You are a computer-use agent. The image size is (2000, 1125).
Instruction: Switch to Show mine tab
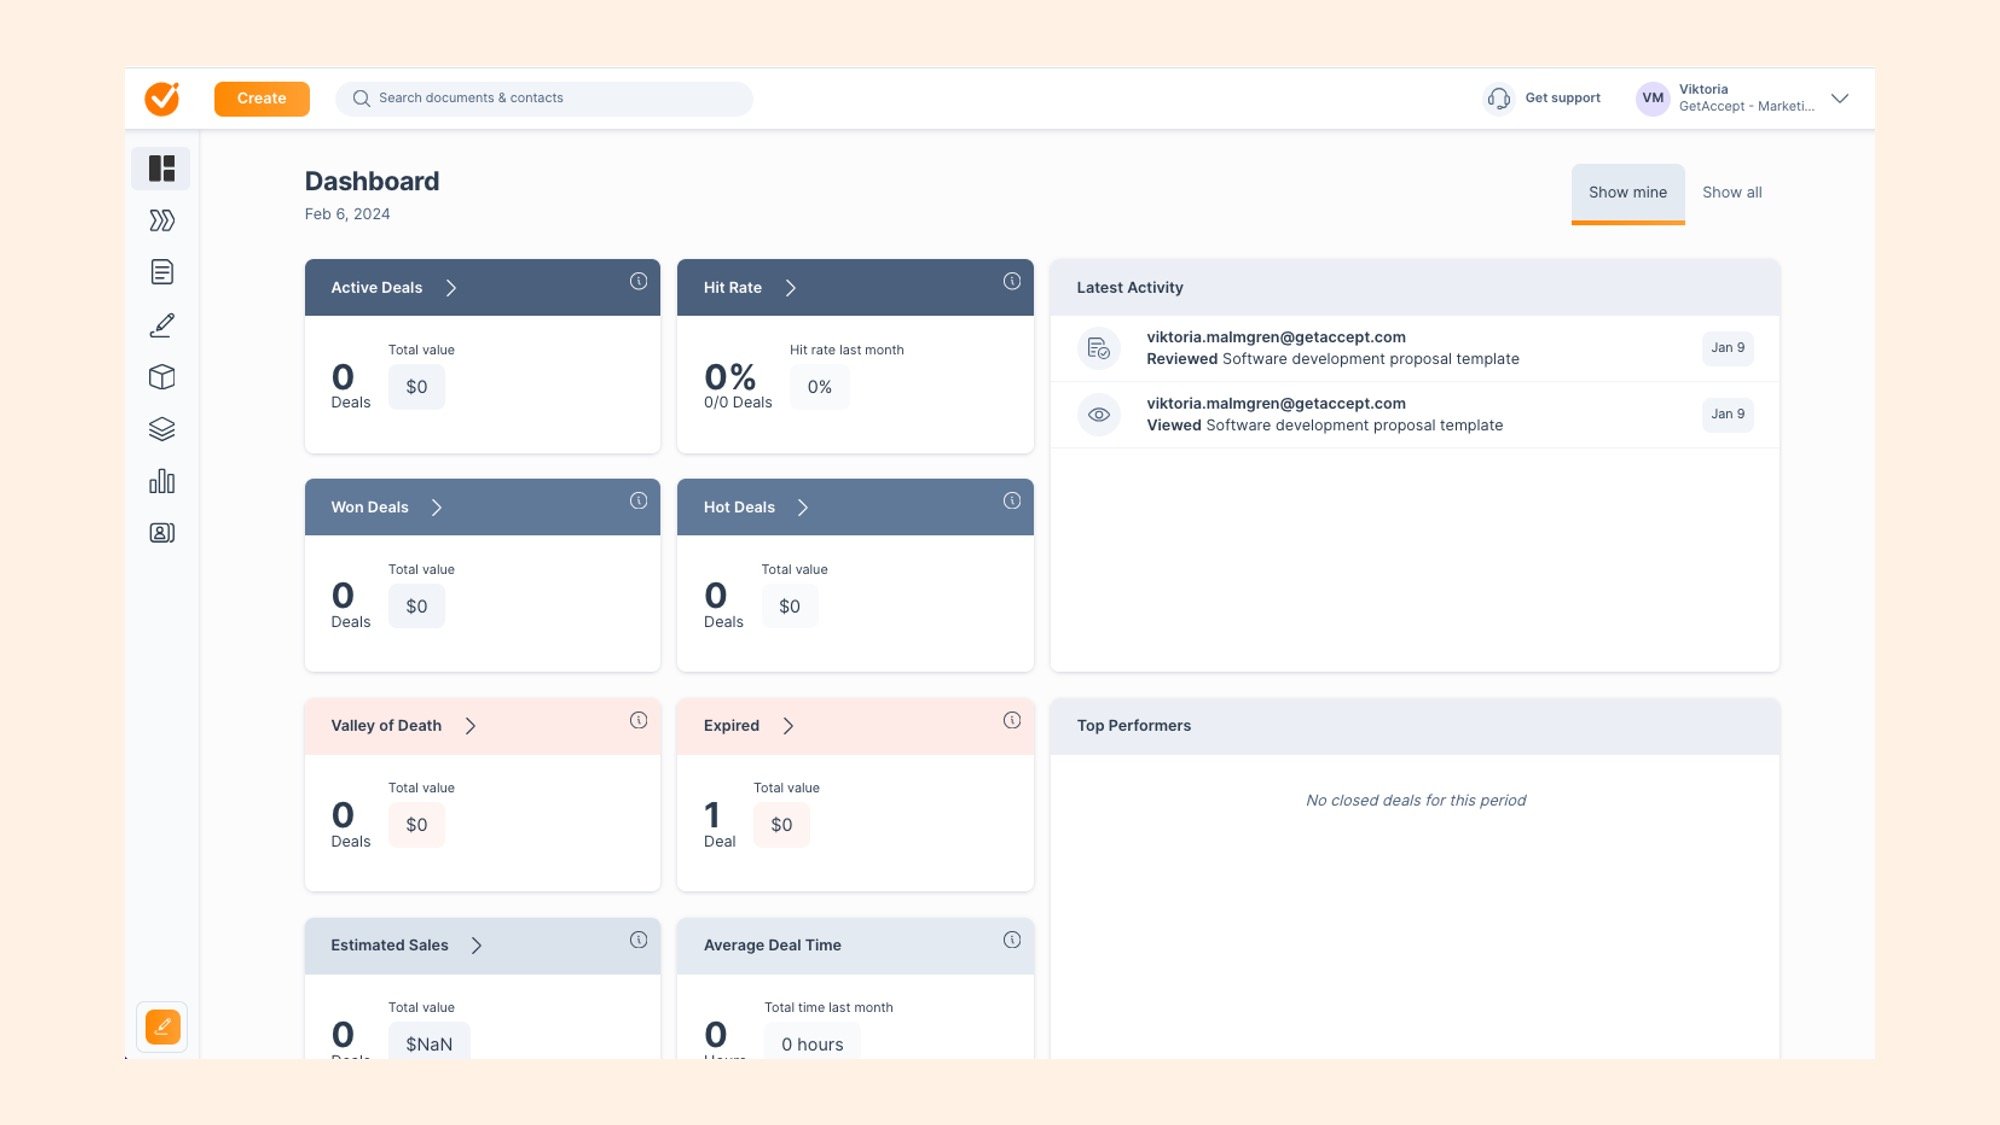point(1628,192)
